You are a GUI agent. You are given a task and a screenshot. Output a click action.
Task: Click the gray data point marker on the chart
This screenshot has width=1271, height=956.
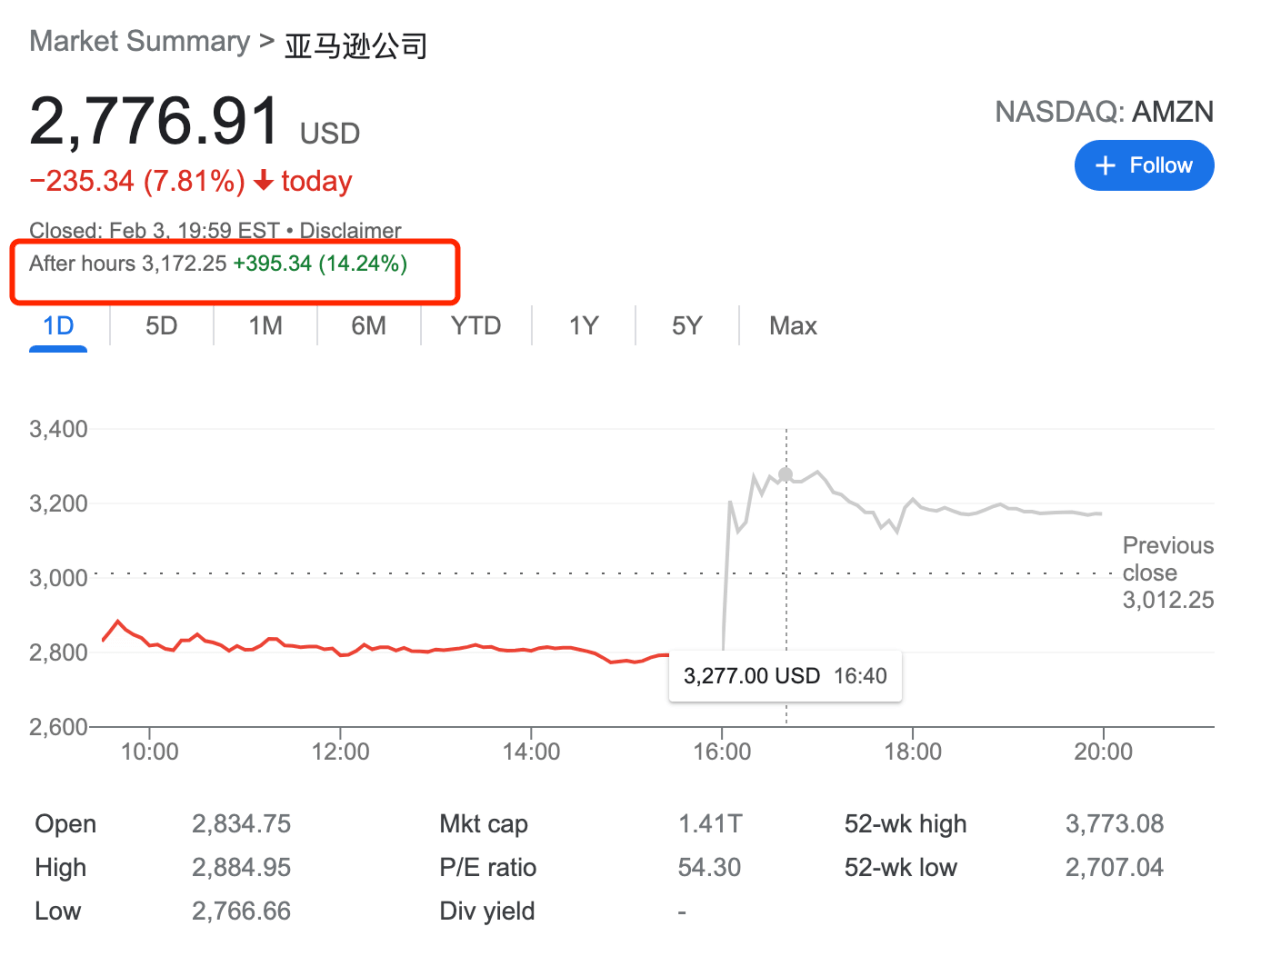coord(785,474)
